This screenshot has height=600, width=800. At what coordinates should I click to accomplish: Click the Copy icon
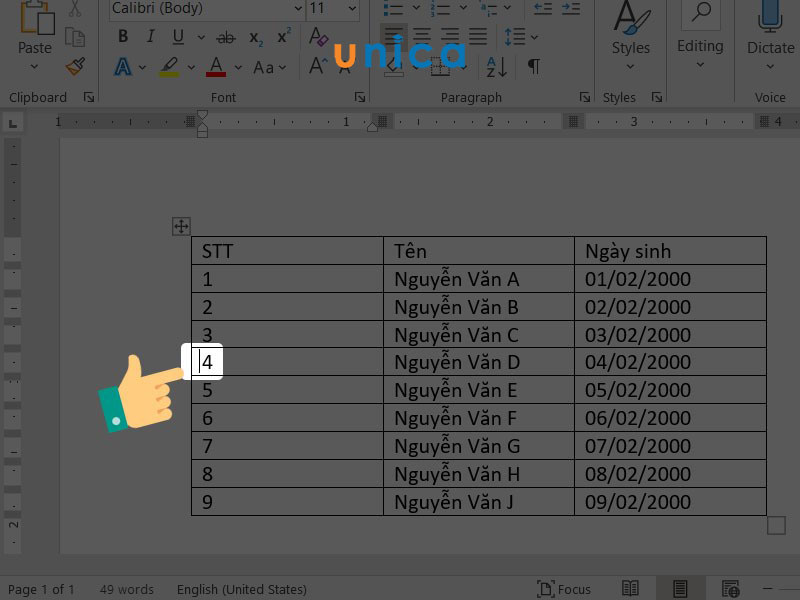pyautogui.click(x=75, y=37)
